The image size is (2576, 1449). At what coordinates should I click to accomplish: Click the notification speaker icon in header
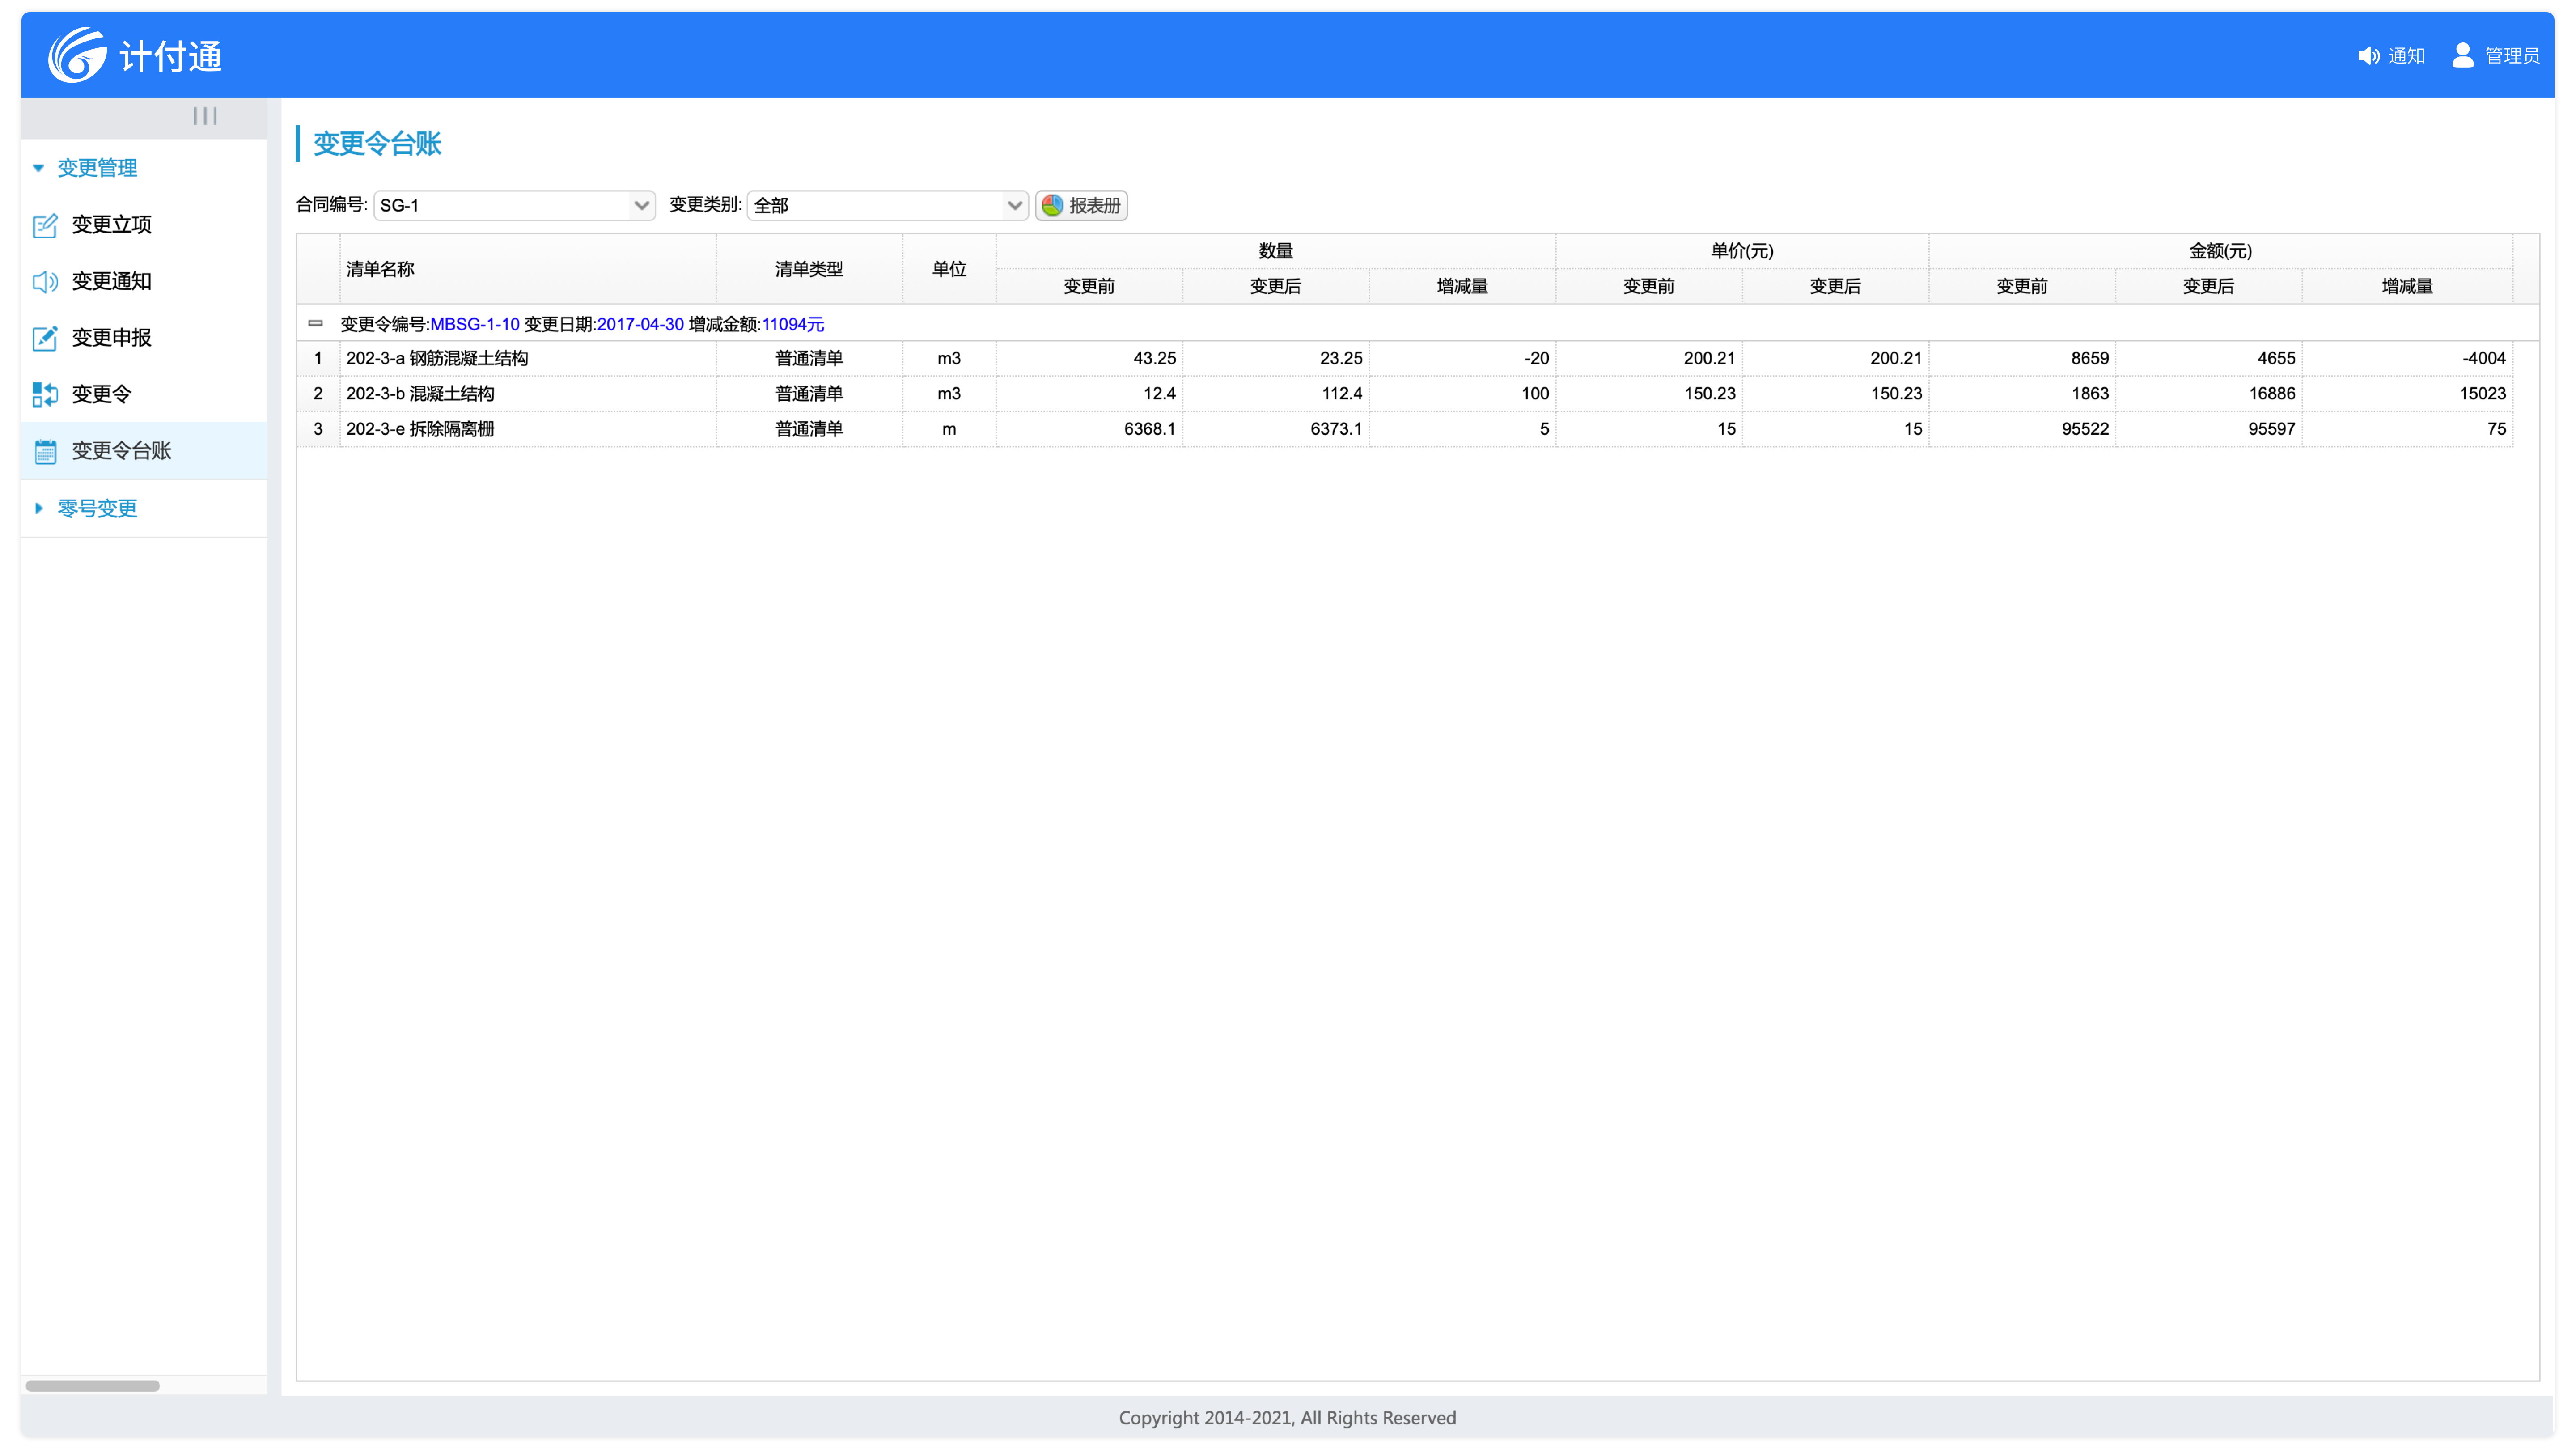point(2368,56)
